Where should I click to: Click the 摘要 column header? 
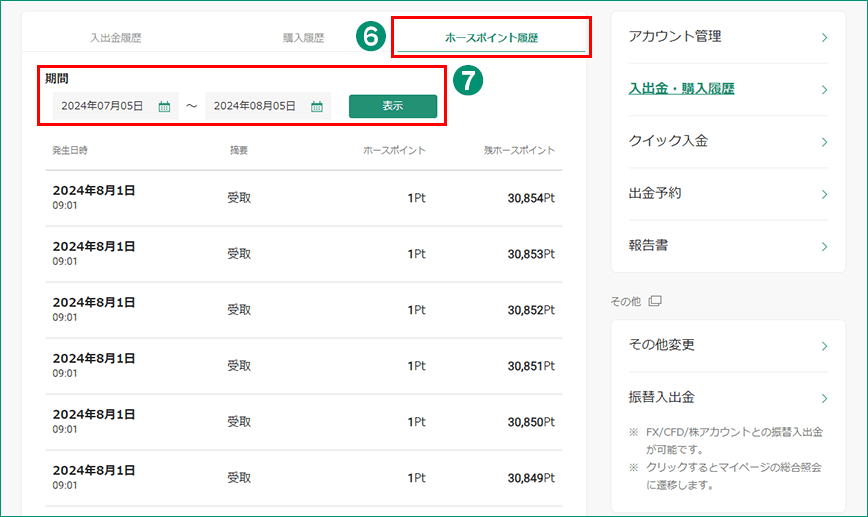239,151
